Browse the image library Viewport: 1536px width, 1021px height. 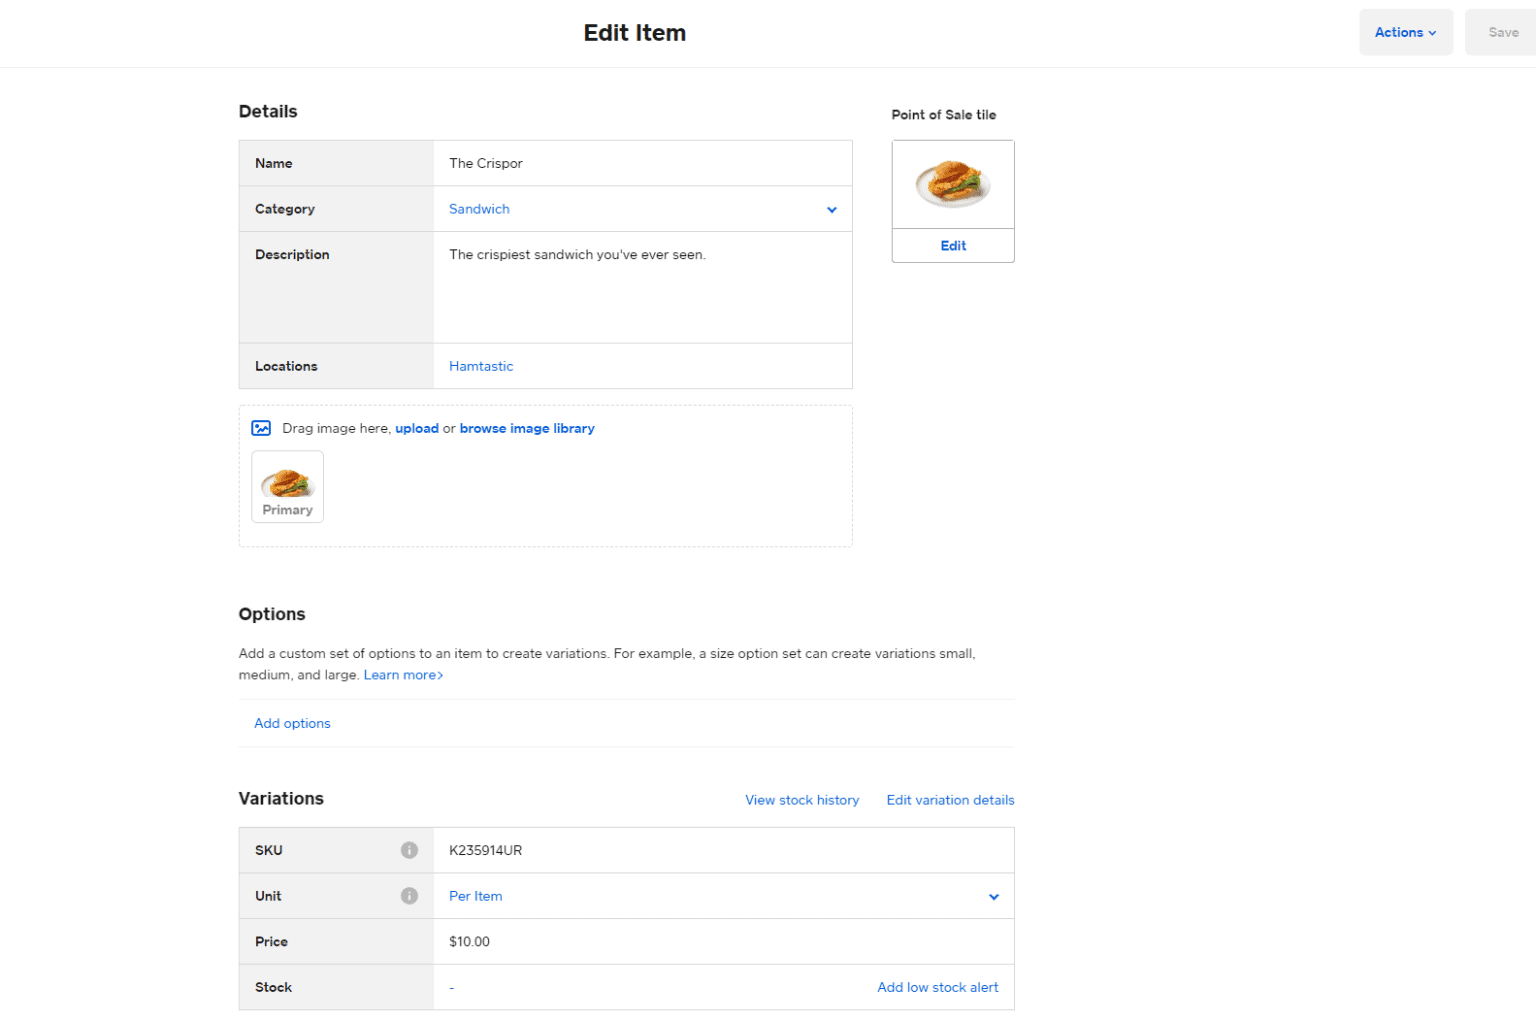point(527,428)
